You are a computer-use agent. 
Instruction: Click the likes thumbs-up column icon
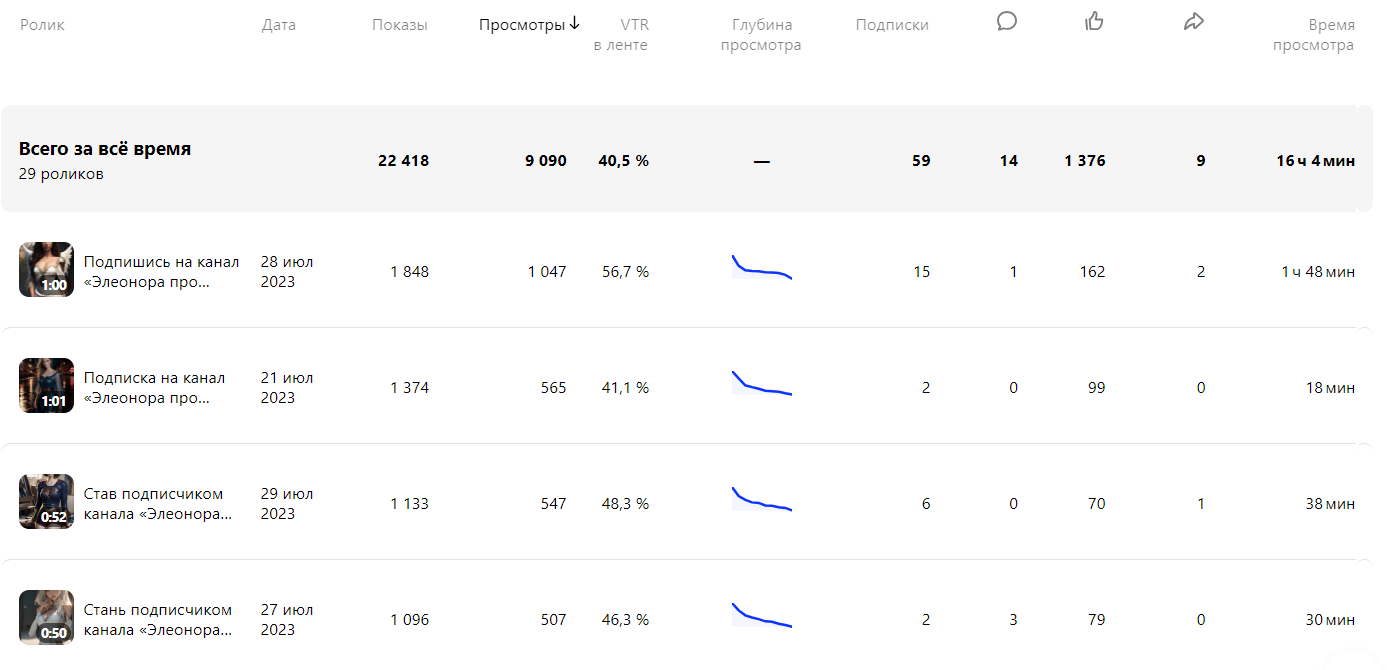pyautogui.click(x=1094, y=21)
